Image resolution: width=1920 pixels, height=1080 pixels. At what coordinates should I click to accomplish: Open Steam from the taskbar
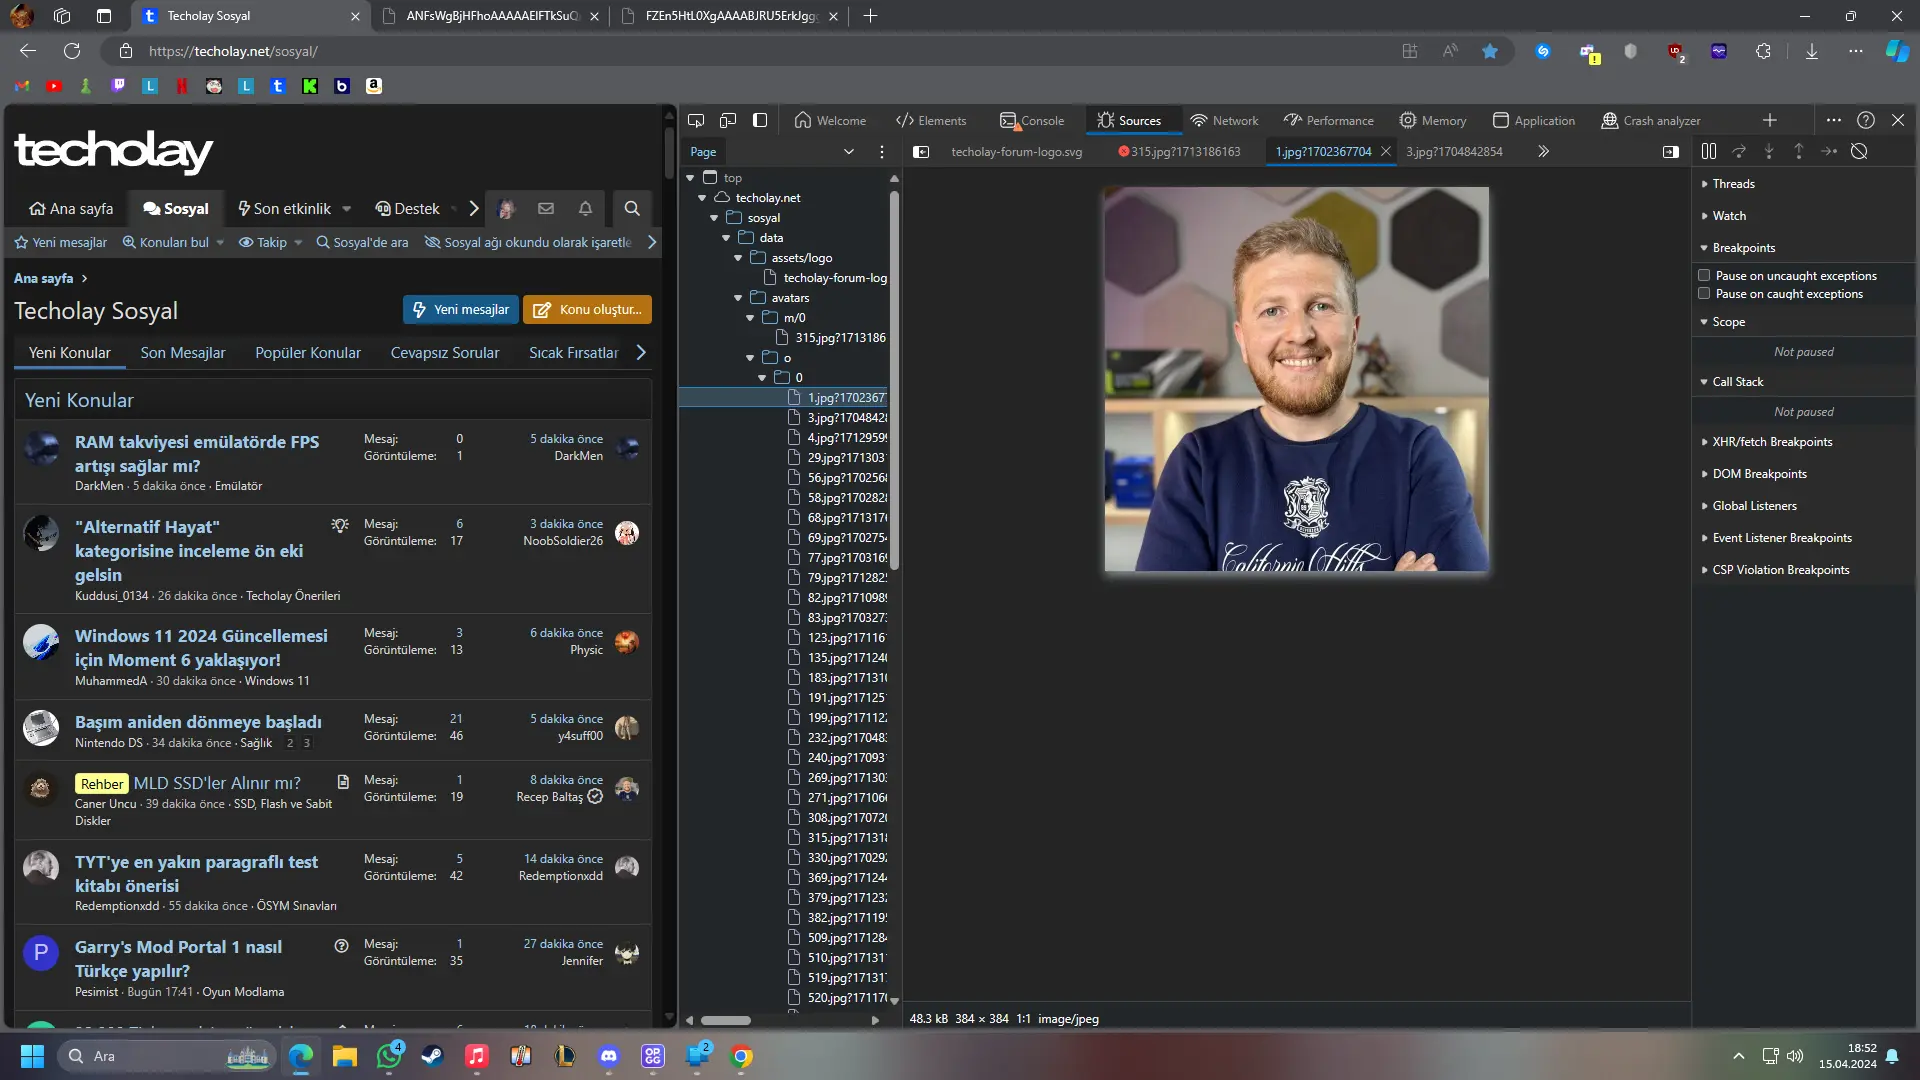pos(433,1056)
